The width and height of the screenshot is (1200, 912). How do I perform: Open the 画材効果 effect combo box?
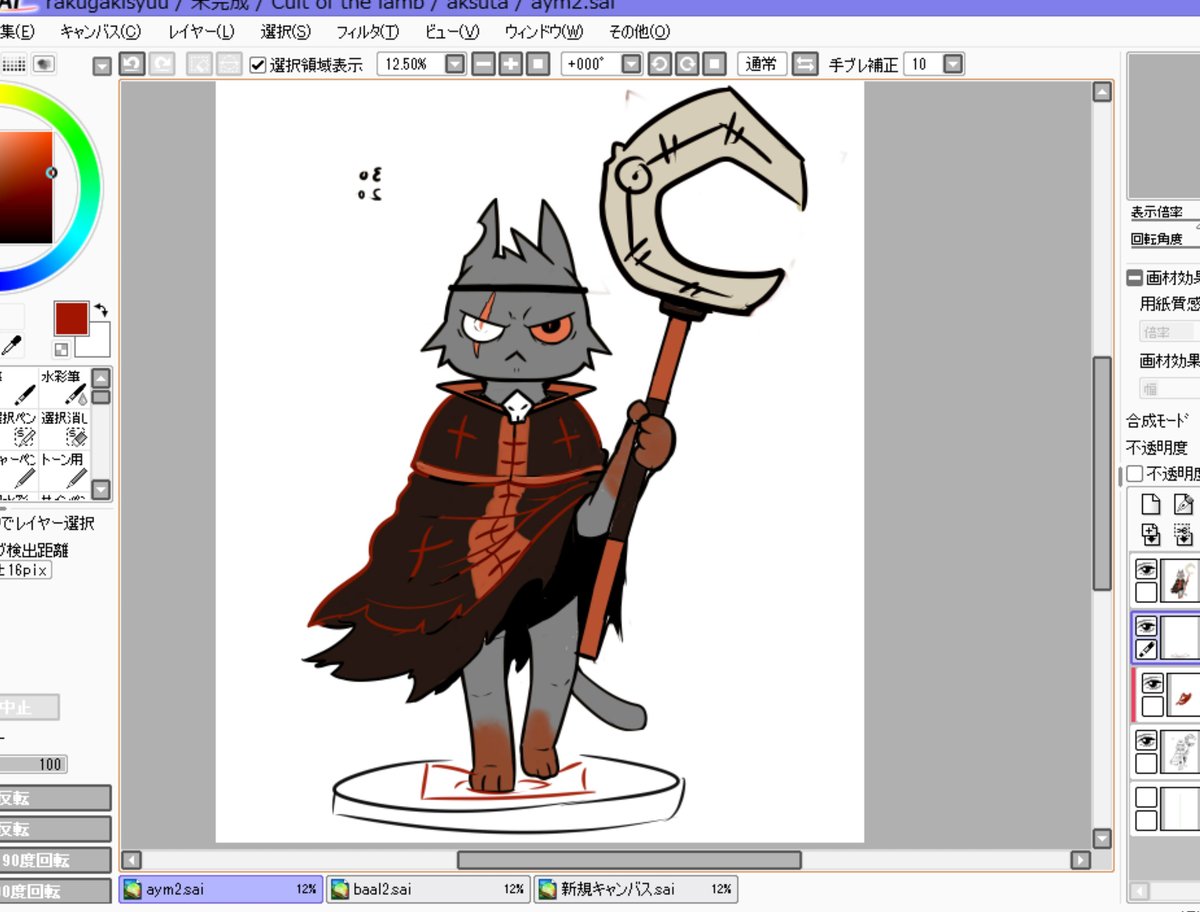coord(1169,388)
